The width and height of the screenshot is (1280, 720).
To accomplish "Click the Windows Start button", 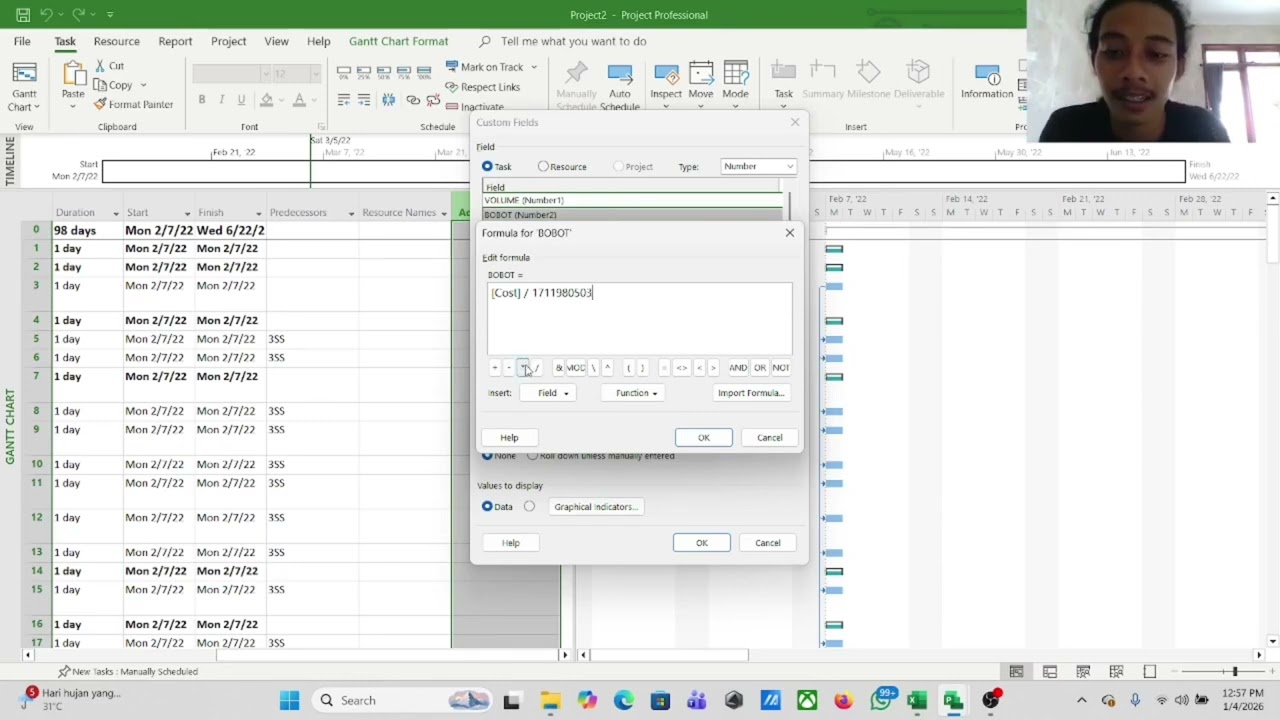I will coord(289,700).
